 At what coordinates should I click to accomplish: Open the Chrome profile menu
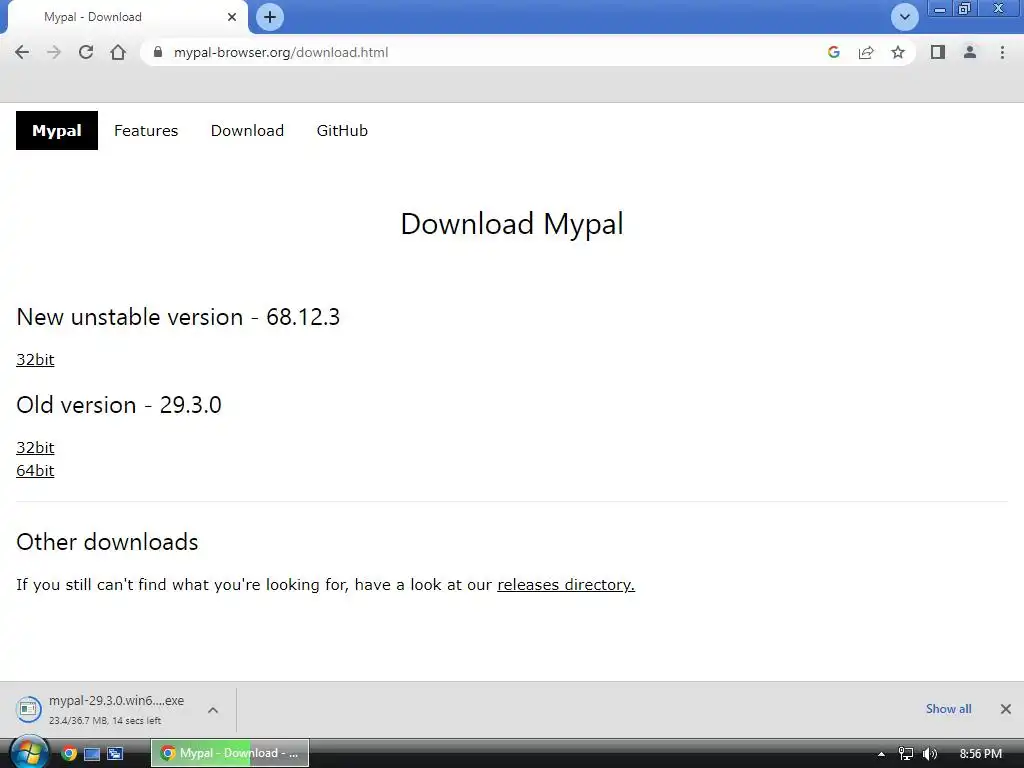point(970,52)
